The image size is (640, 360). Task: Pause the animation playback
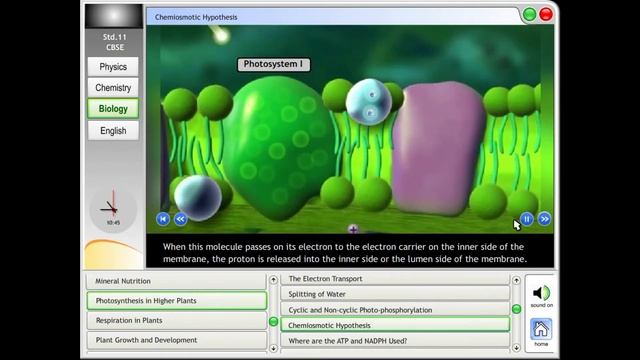pyautogui.click(x=527, y=219)
